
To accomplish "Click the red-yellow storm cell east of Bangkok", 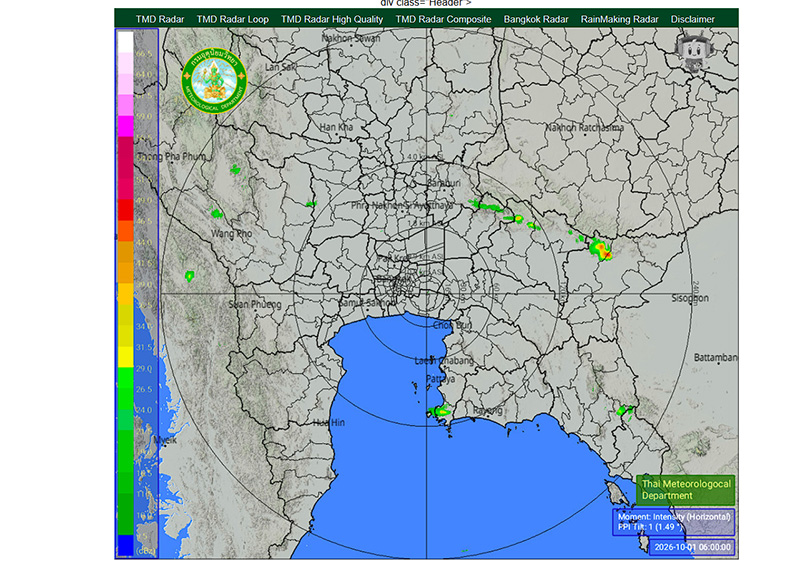I will 601,250.
